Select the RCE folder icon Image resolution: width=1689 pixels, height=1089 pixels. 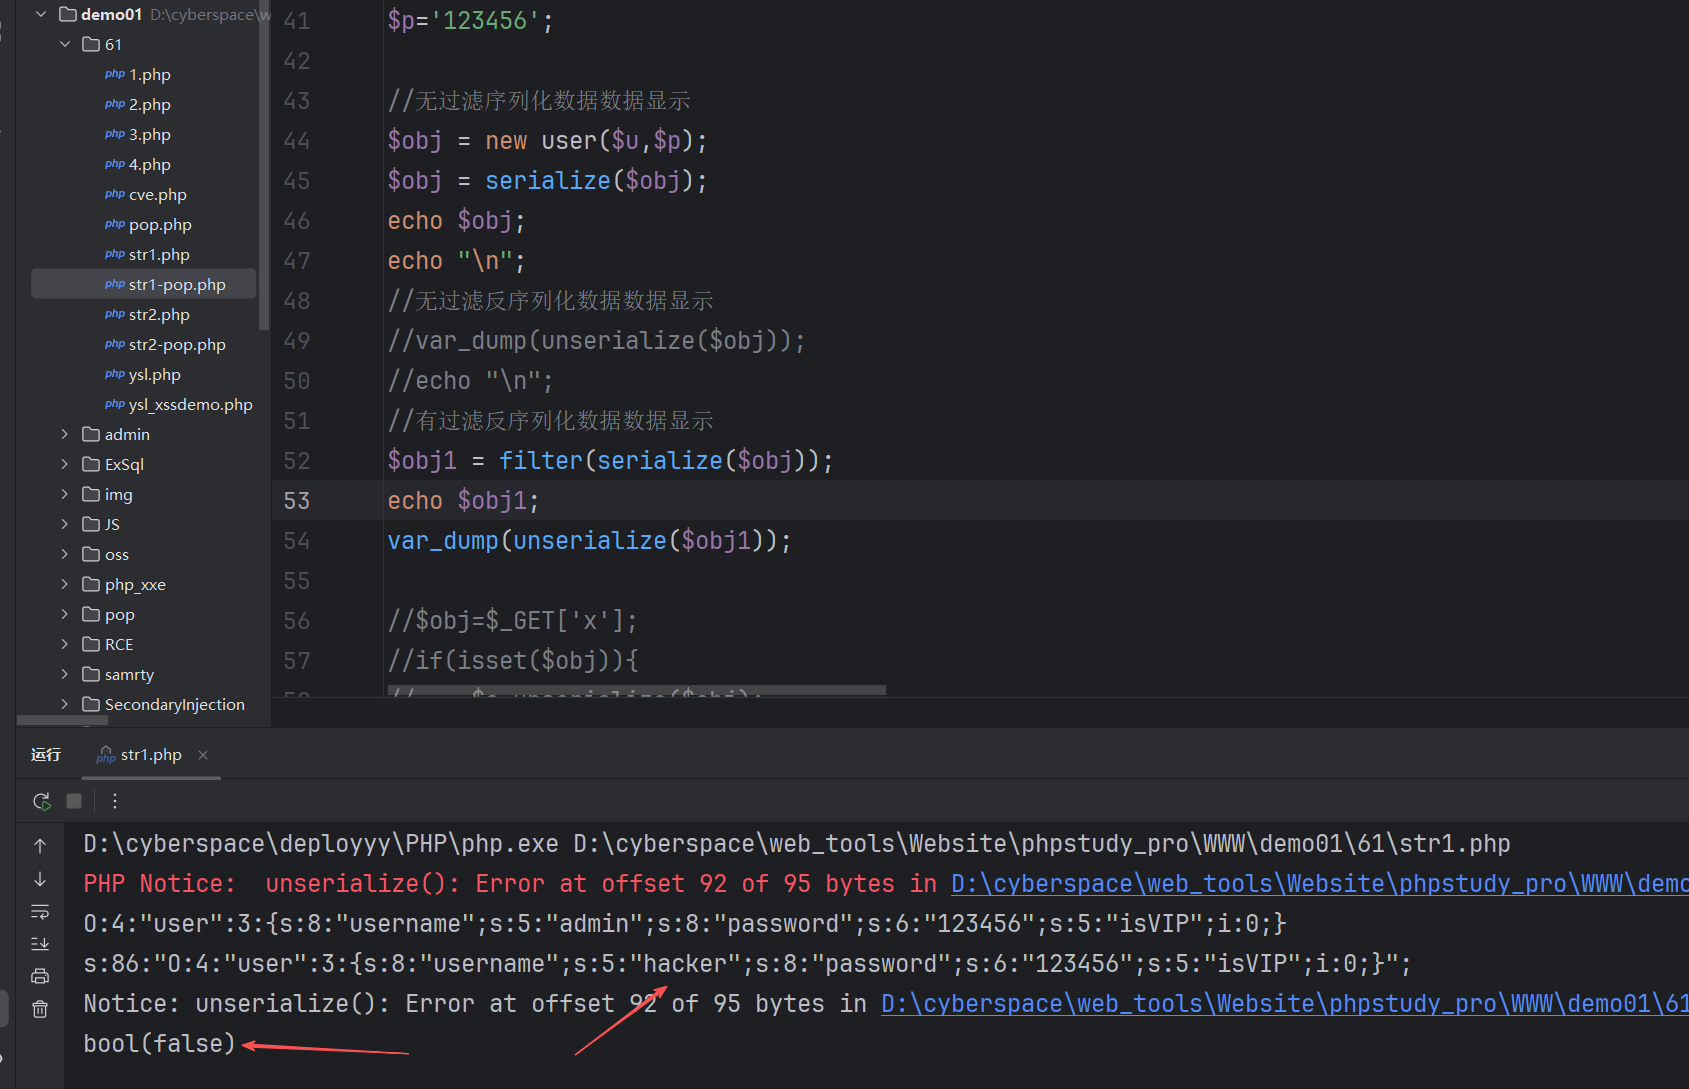pyautogui.click(x=91, y=644)
